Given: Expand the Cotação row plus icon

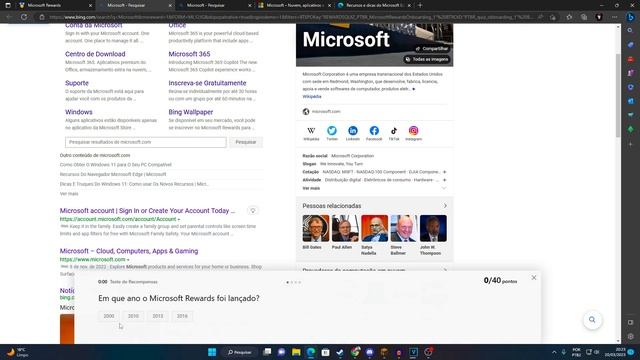Looking at the screenshot, I should (x=444, y=172).
